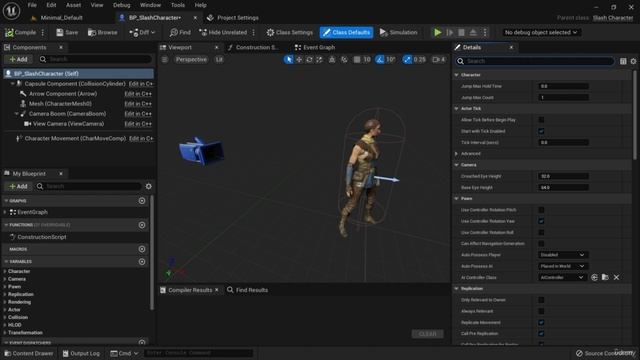
Task: Add new graph with plus icon
Action: point(142,201)
